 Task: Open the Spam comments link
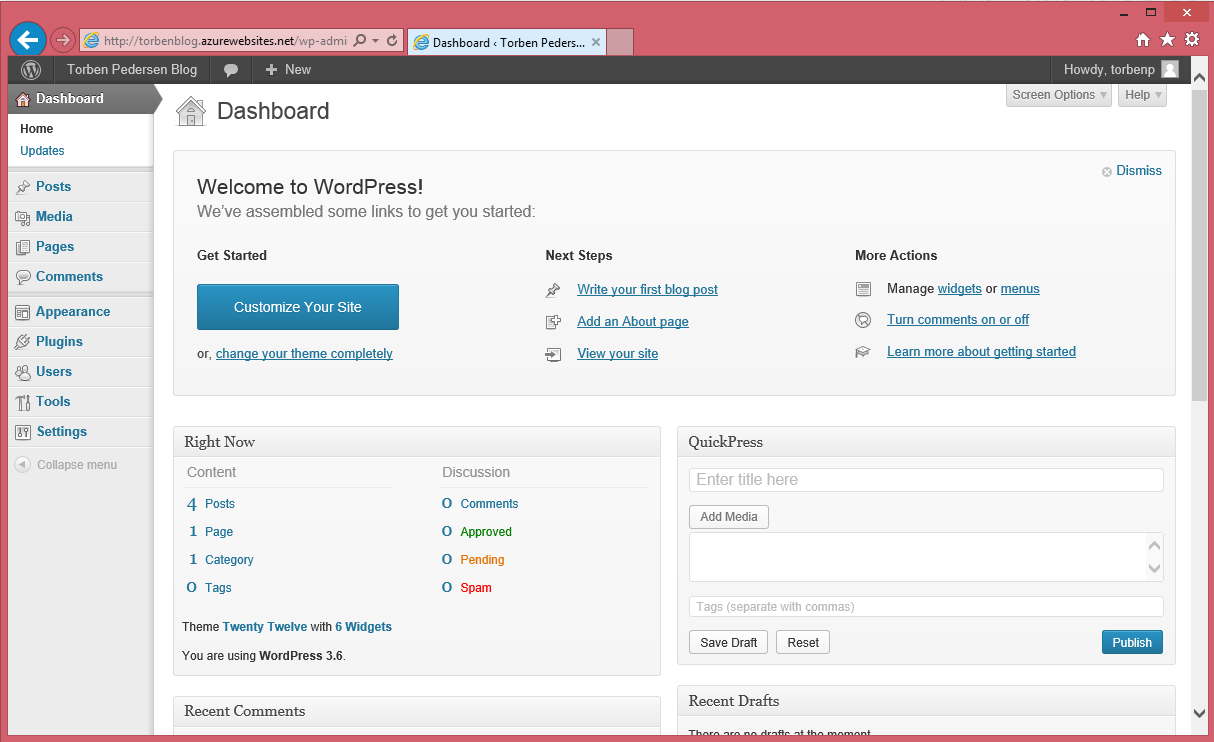[x=476, y=588]
